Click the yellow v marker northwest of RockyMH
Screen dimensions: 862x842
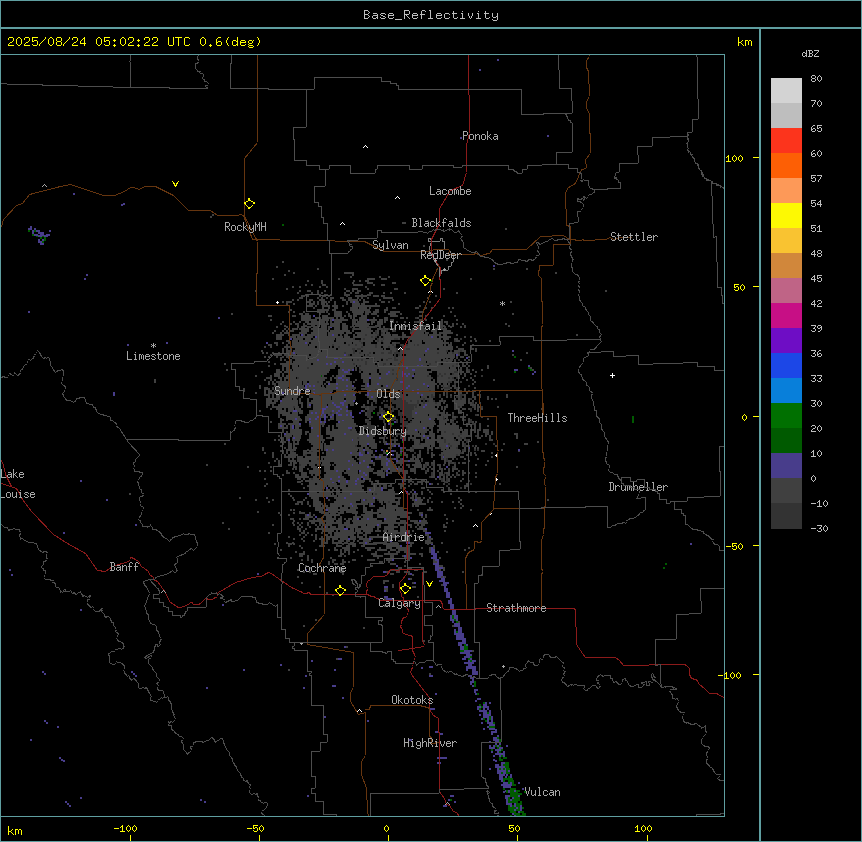[175, 184]
